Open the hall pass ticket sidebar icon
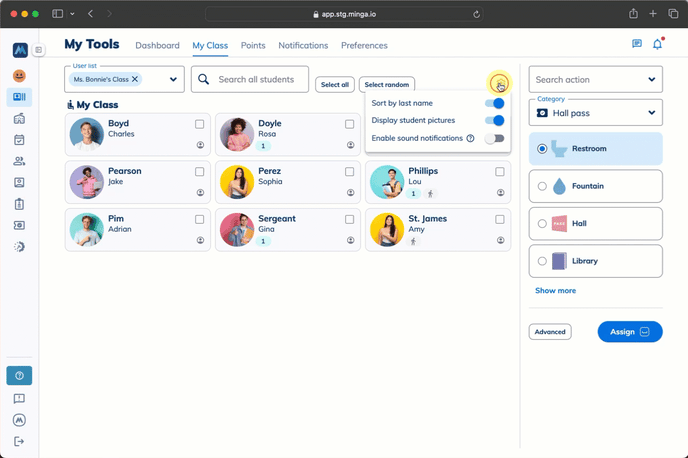This screenshot has height=458, width=688. pyautogui.click(x=19, y=225)
